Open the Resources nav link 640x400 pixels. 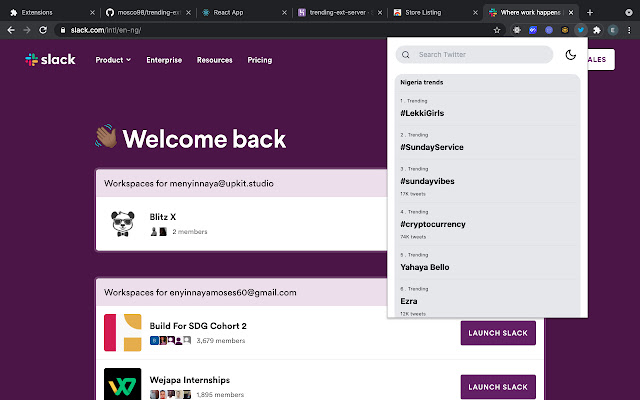(x=215, y=60)
